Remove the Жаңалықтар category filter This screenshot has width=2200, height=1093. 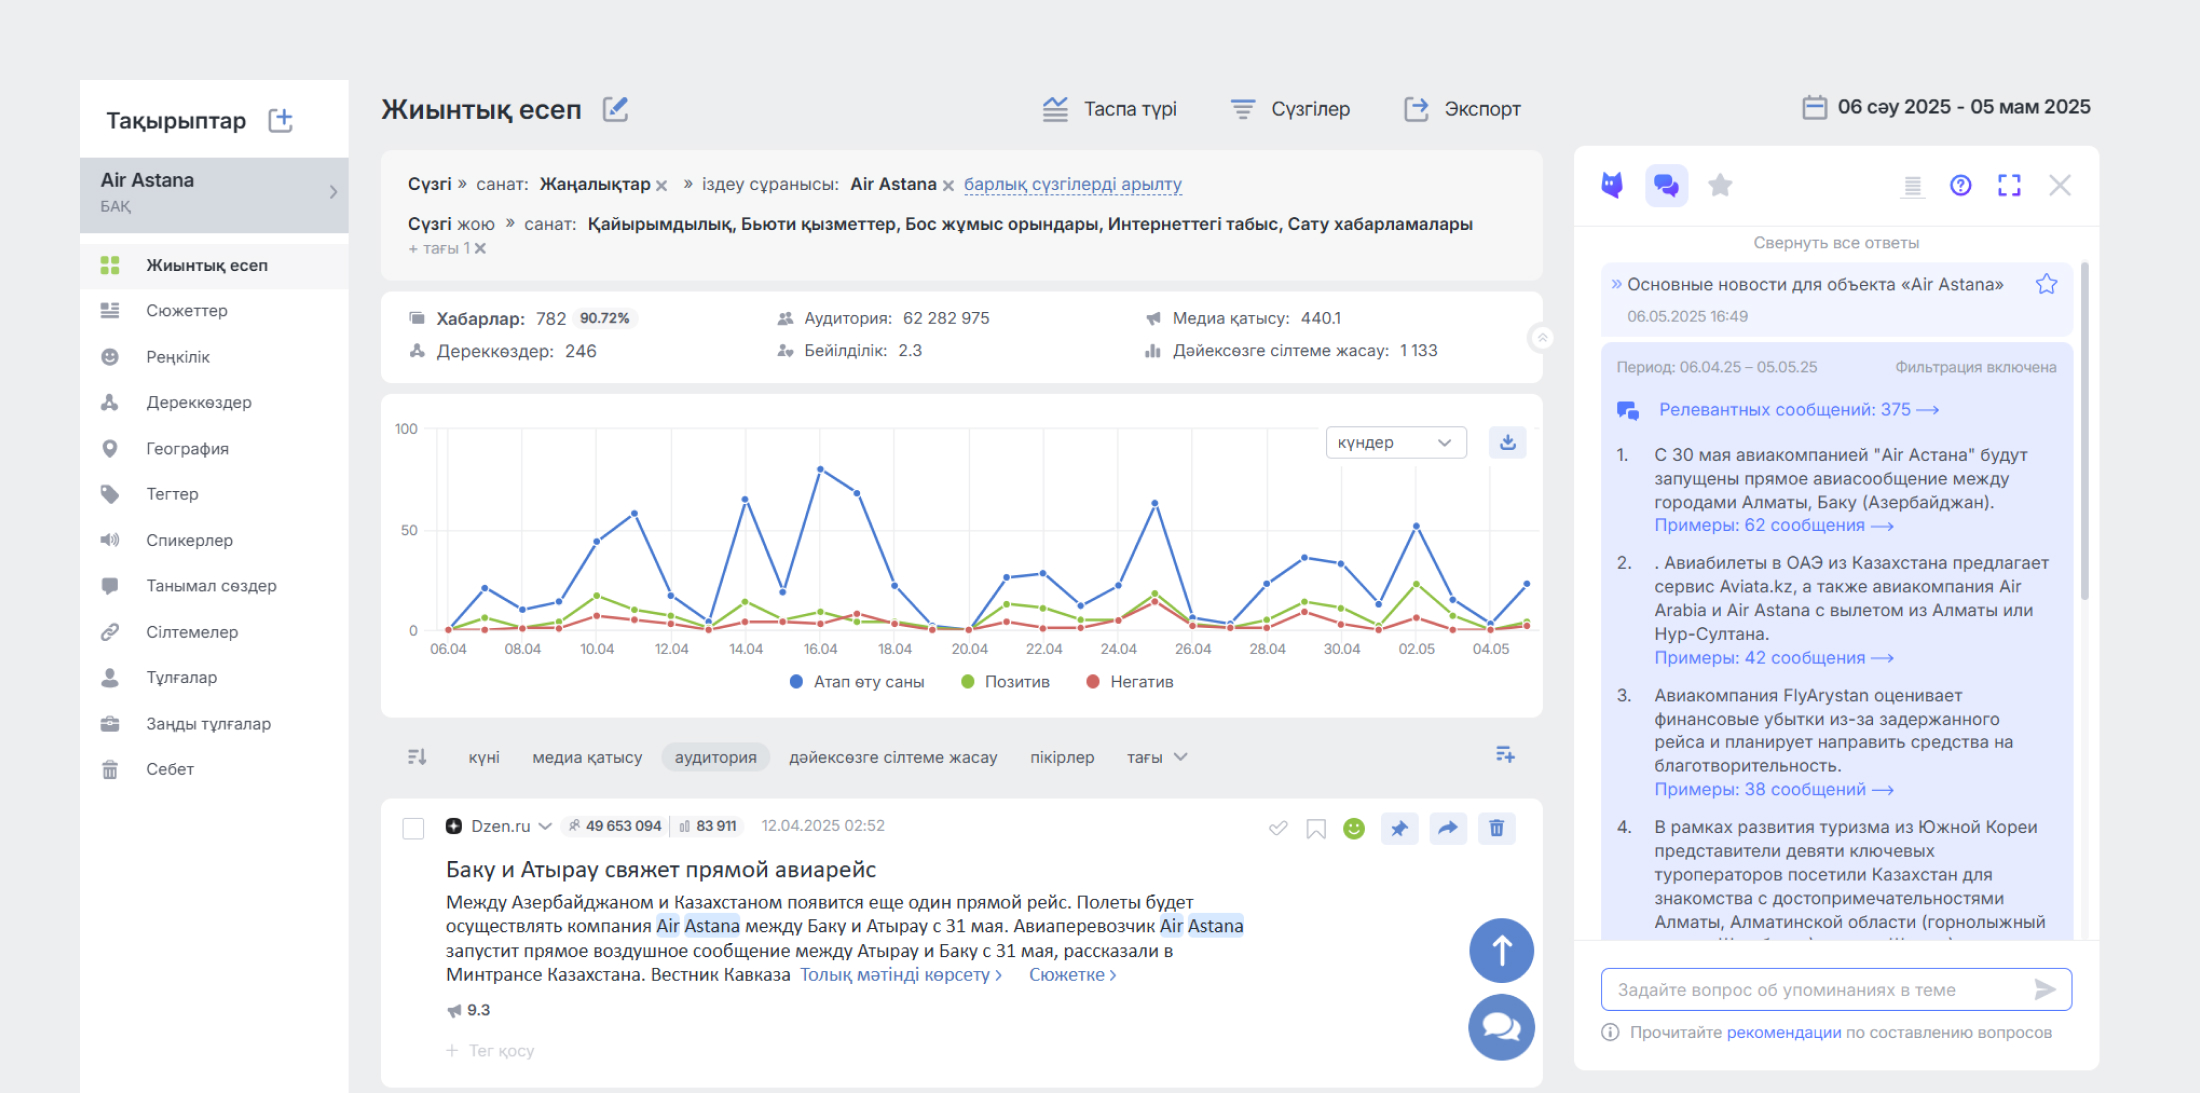(661, 185)
